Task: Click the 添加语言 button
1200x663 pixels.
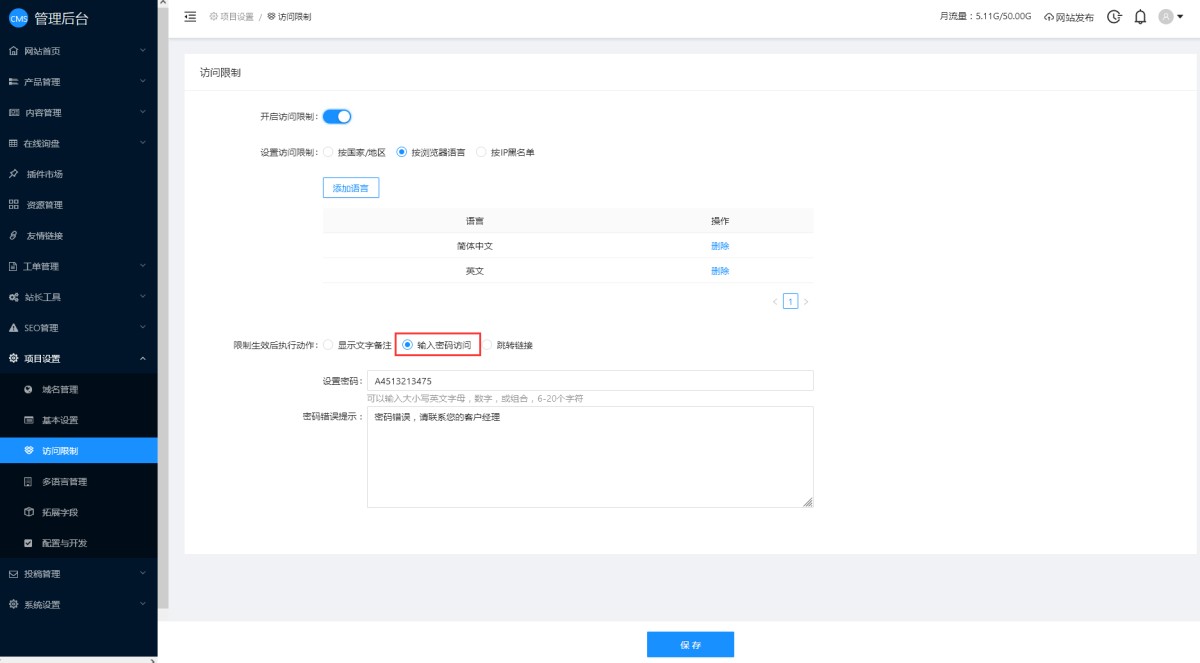Action: 350,188
